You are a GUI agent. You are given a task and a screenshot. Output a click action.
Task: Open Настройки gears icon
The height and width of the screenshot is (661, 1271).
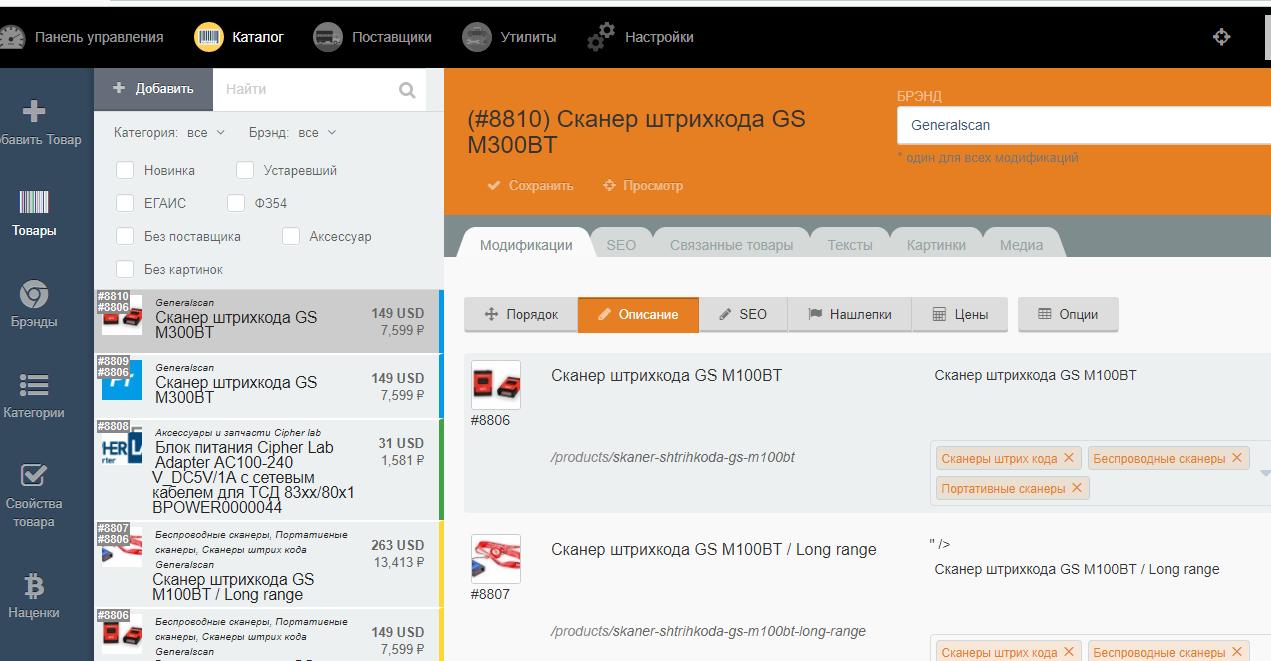(601, 37)
